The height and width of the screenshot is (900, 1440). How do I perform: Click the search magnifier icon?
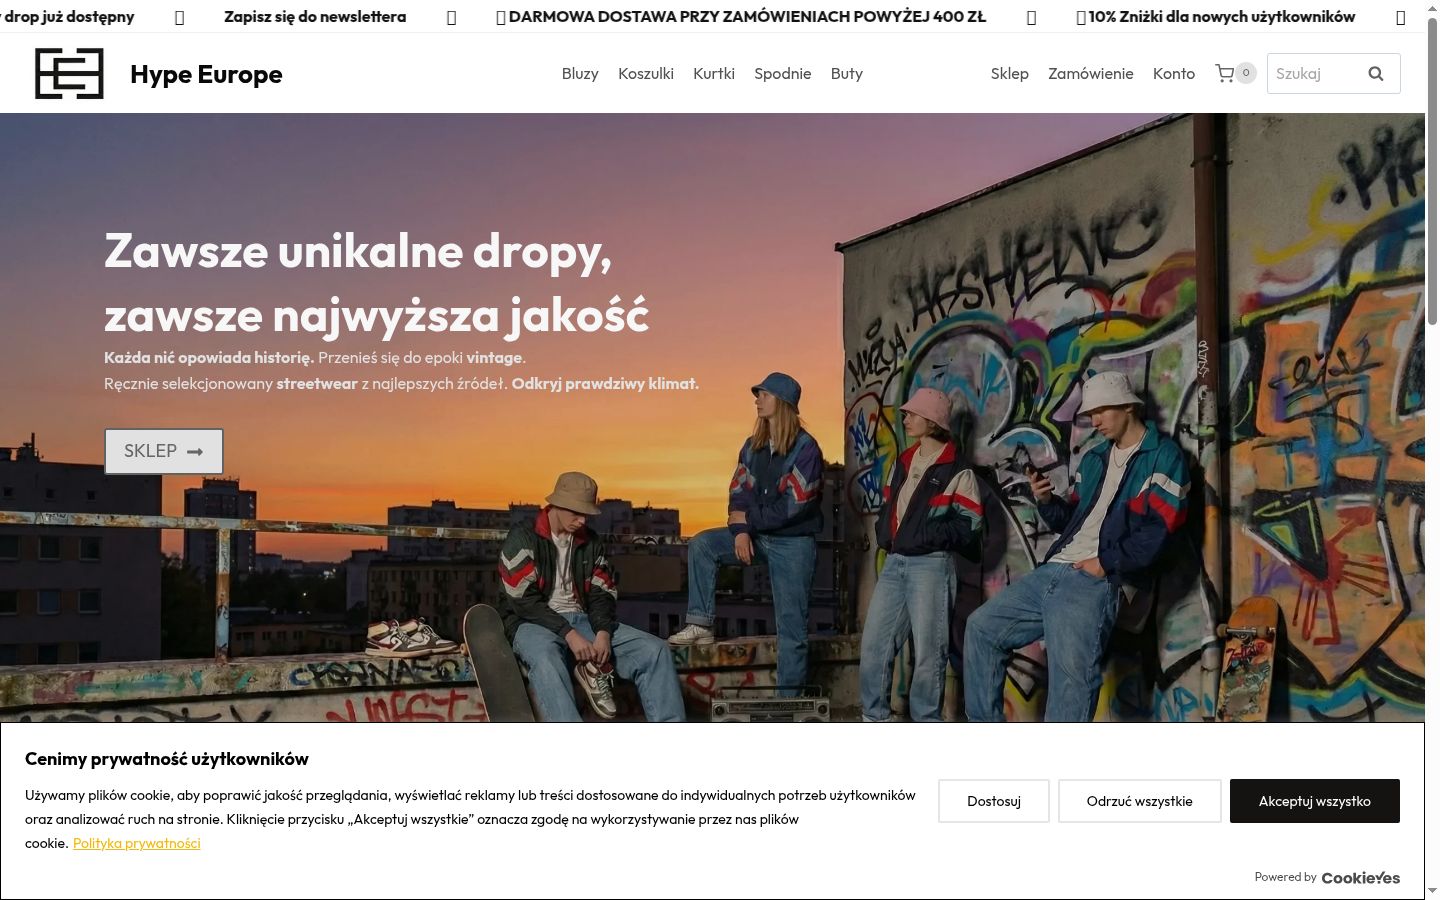pyautogui.click(x=1376, y=73)
